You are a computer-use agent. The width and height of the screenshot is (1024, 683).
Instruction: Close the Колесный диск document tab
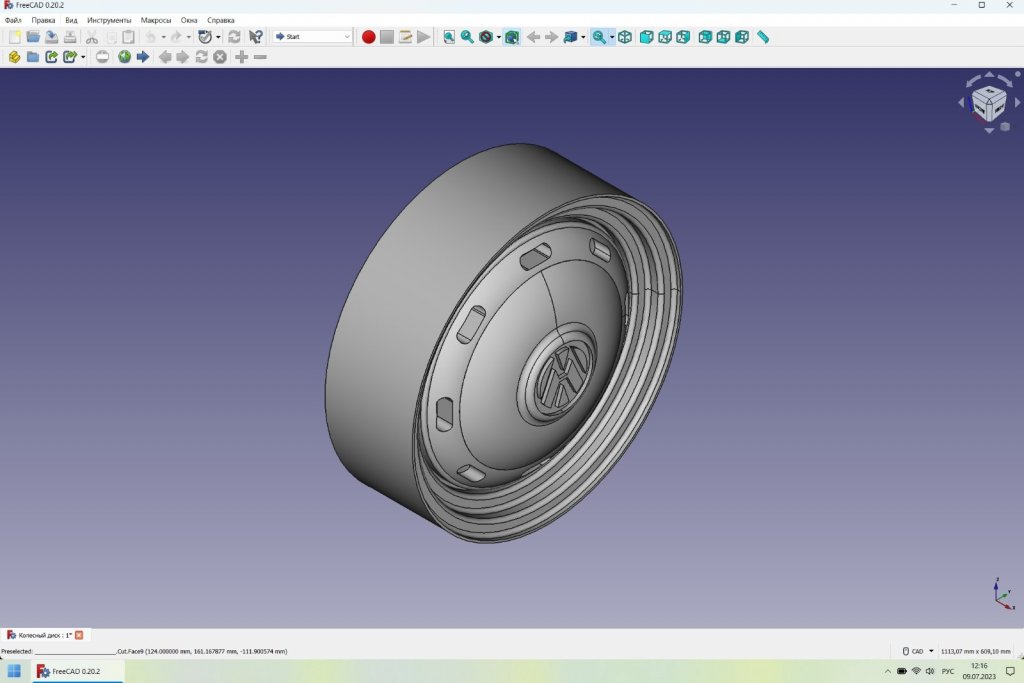[x=79, y=635]
